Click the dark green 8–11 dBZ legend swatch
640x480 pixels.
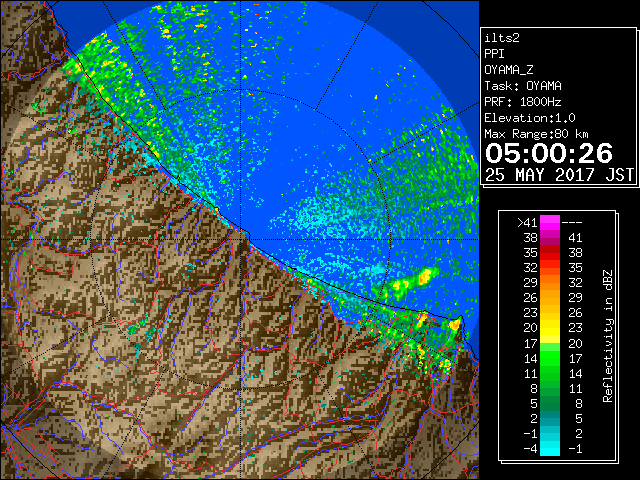tap(550, 388)
